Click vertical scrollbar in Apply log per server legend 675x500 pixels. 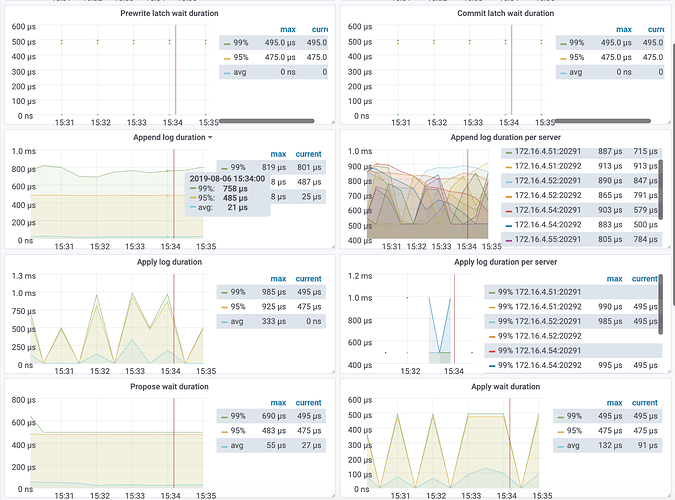click(661, 304)
